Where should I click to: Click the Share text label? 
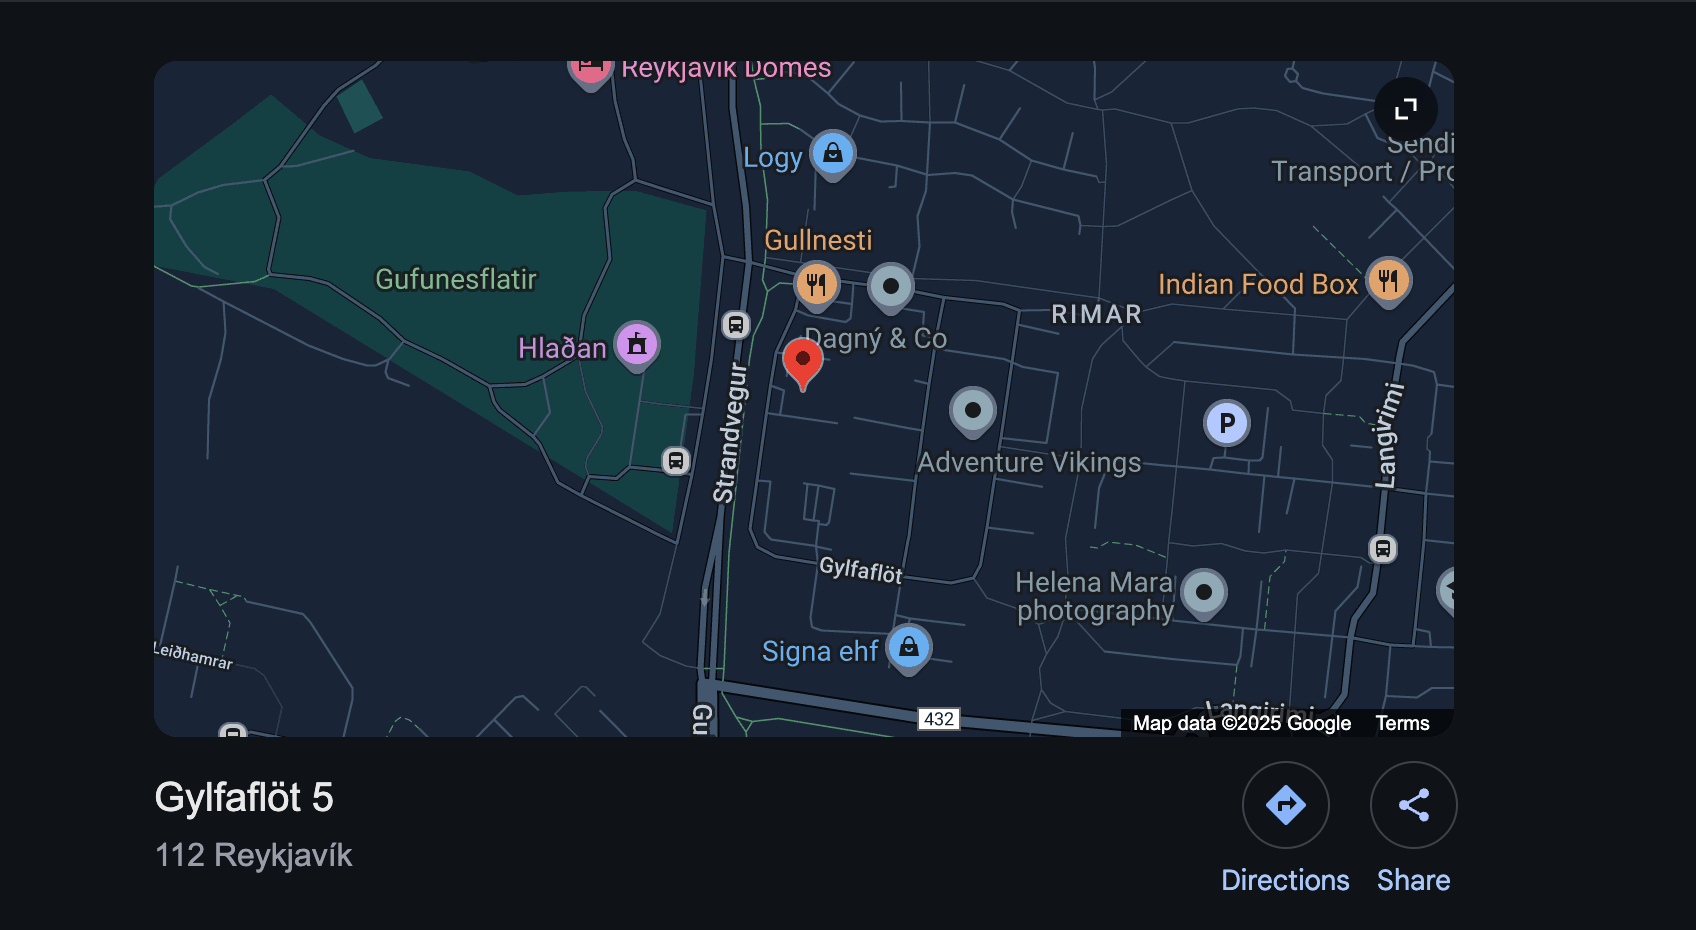pos(1414,880)
